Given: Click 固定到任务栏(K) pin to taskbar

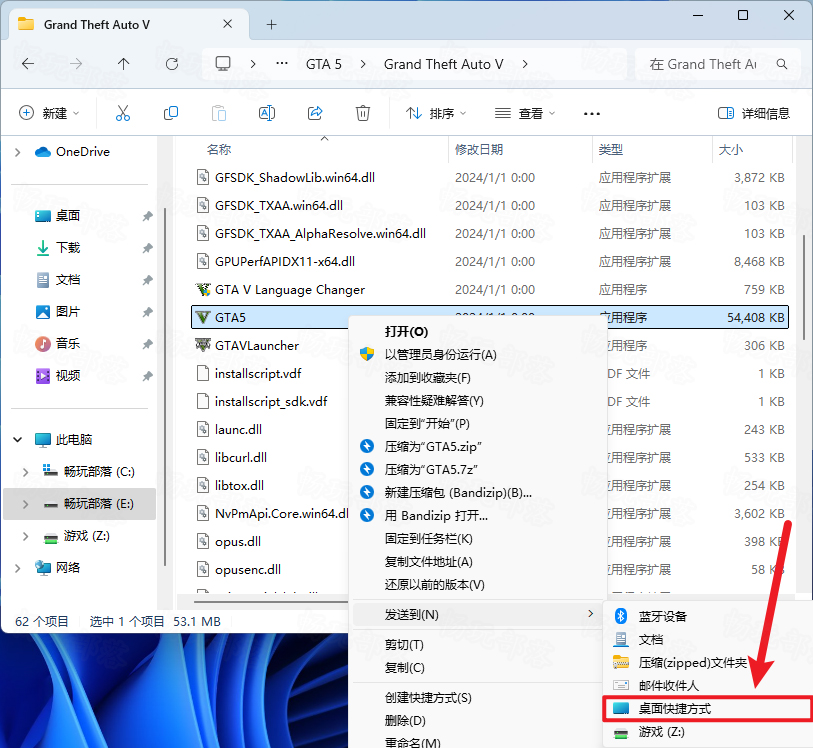Looking at the screenshot, I should [x=428, y=539].
